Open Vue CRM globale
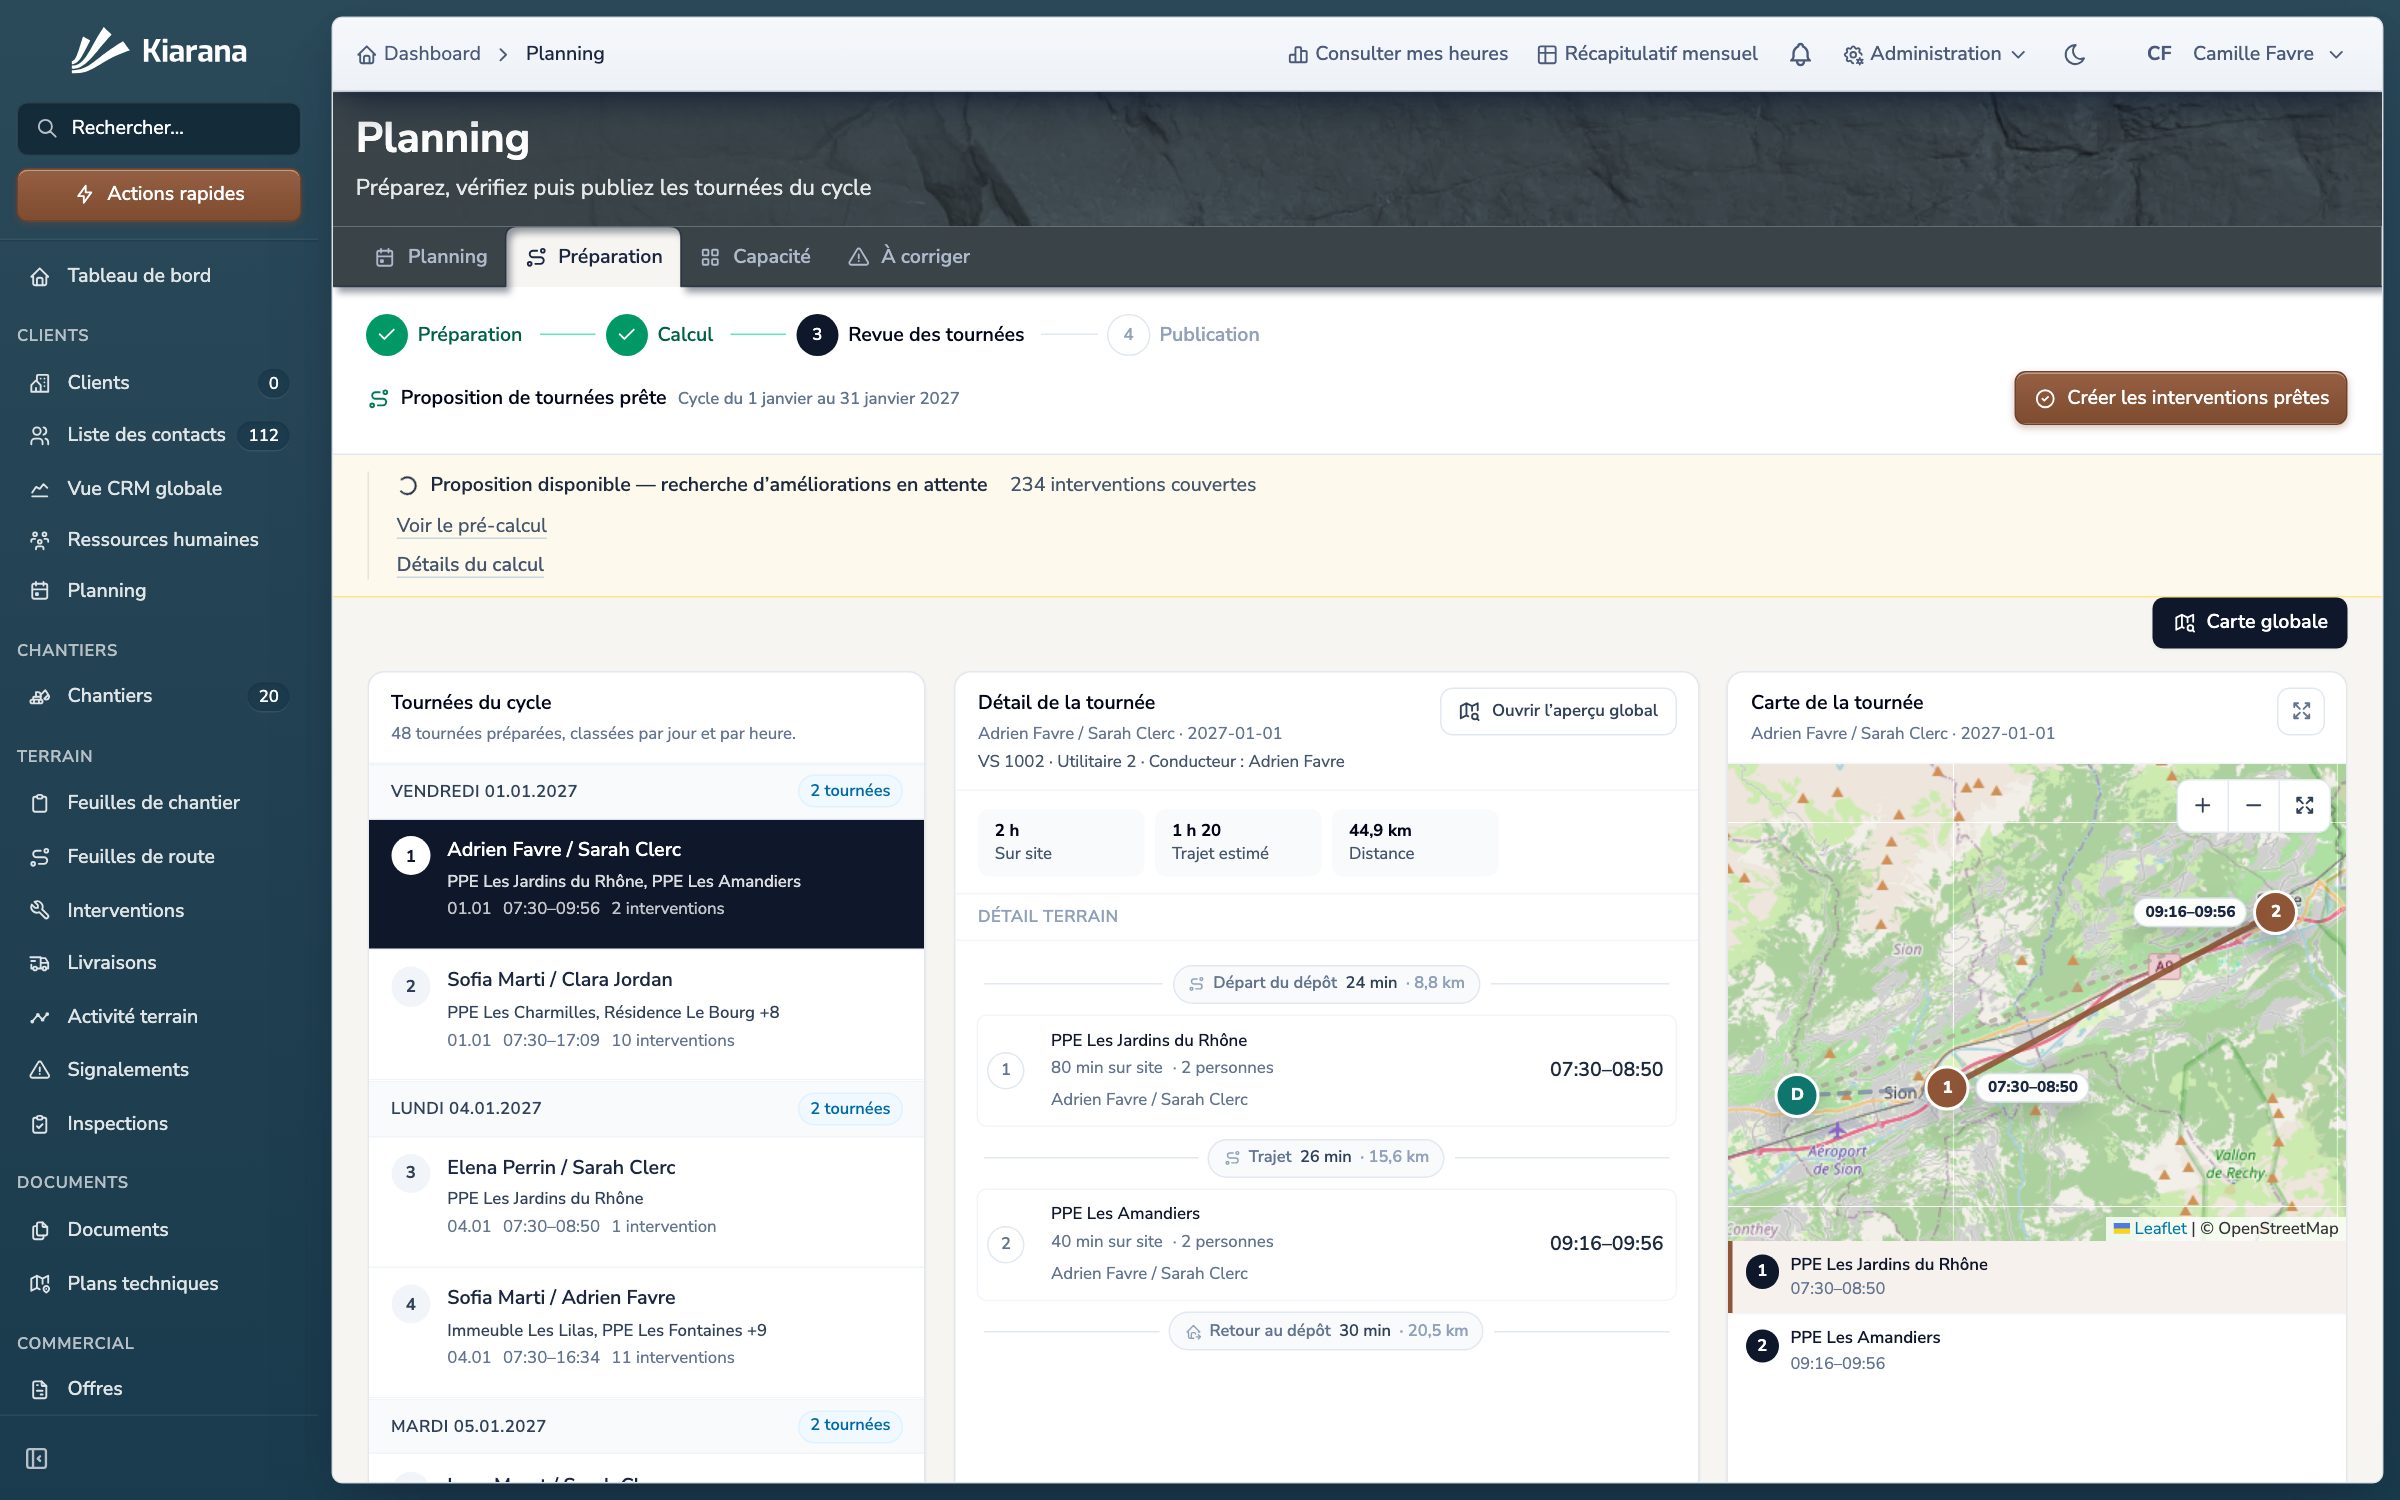This screenshot has width=2400, height=1500. click(158, 488)
